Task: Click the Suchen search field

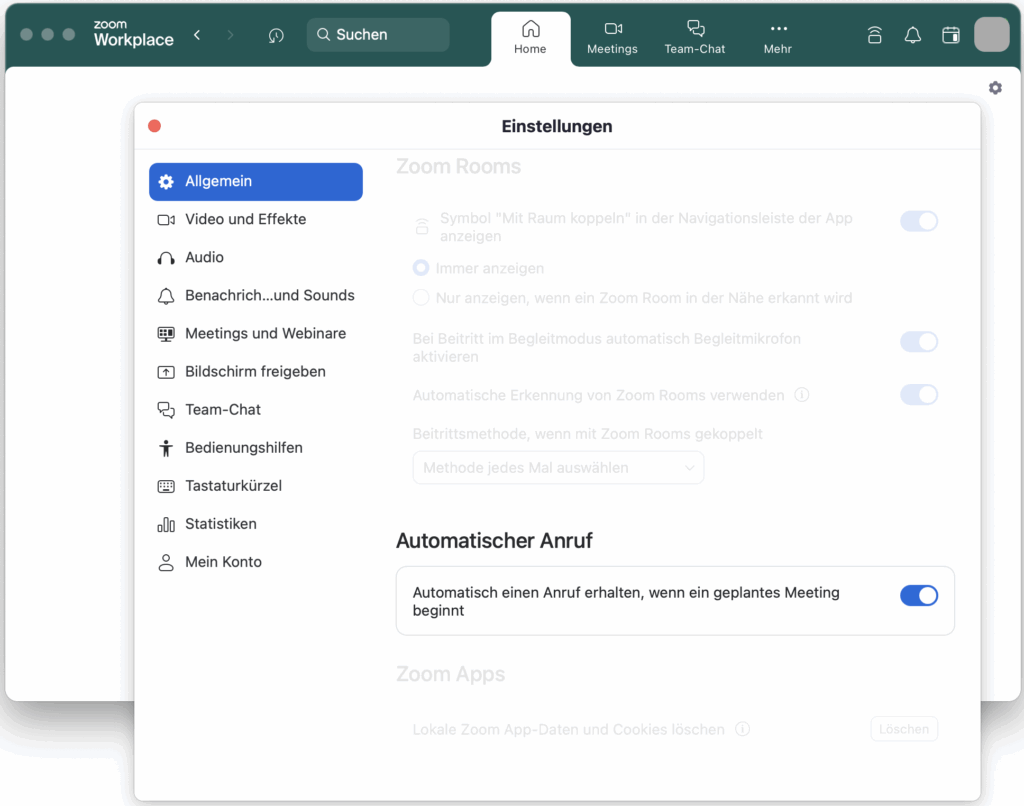Action: click(x=378, y=35)
